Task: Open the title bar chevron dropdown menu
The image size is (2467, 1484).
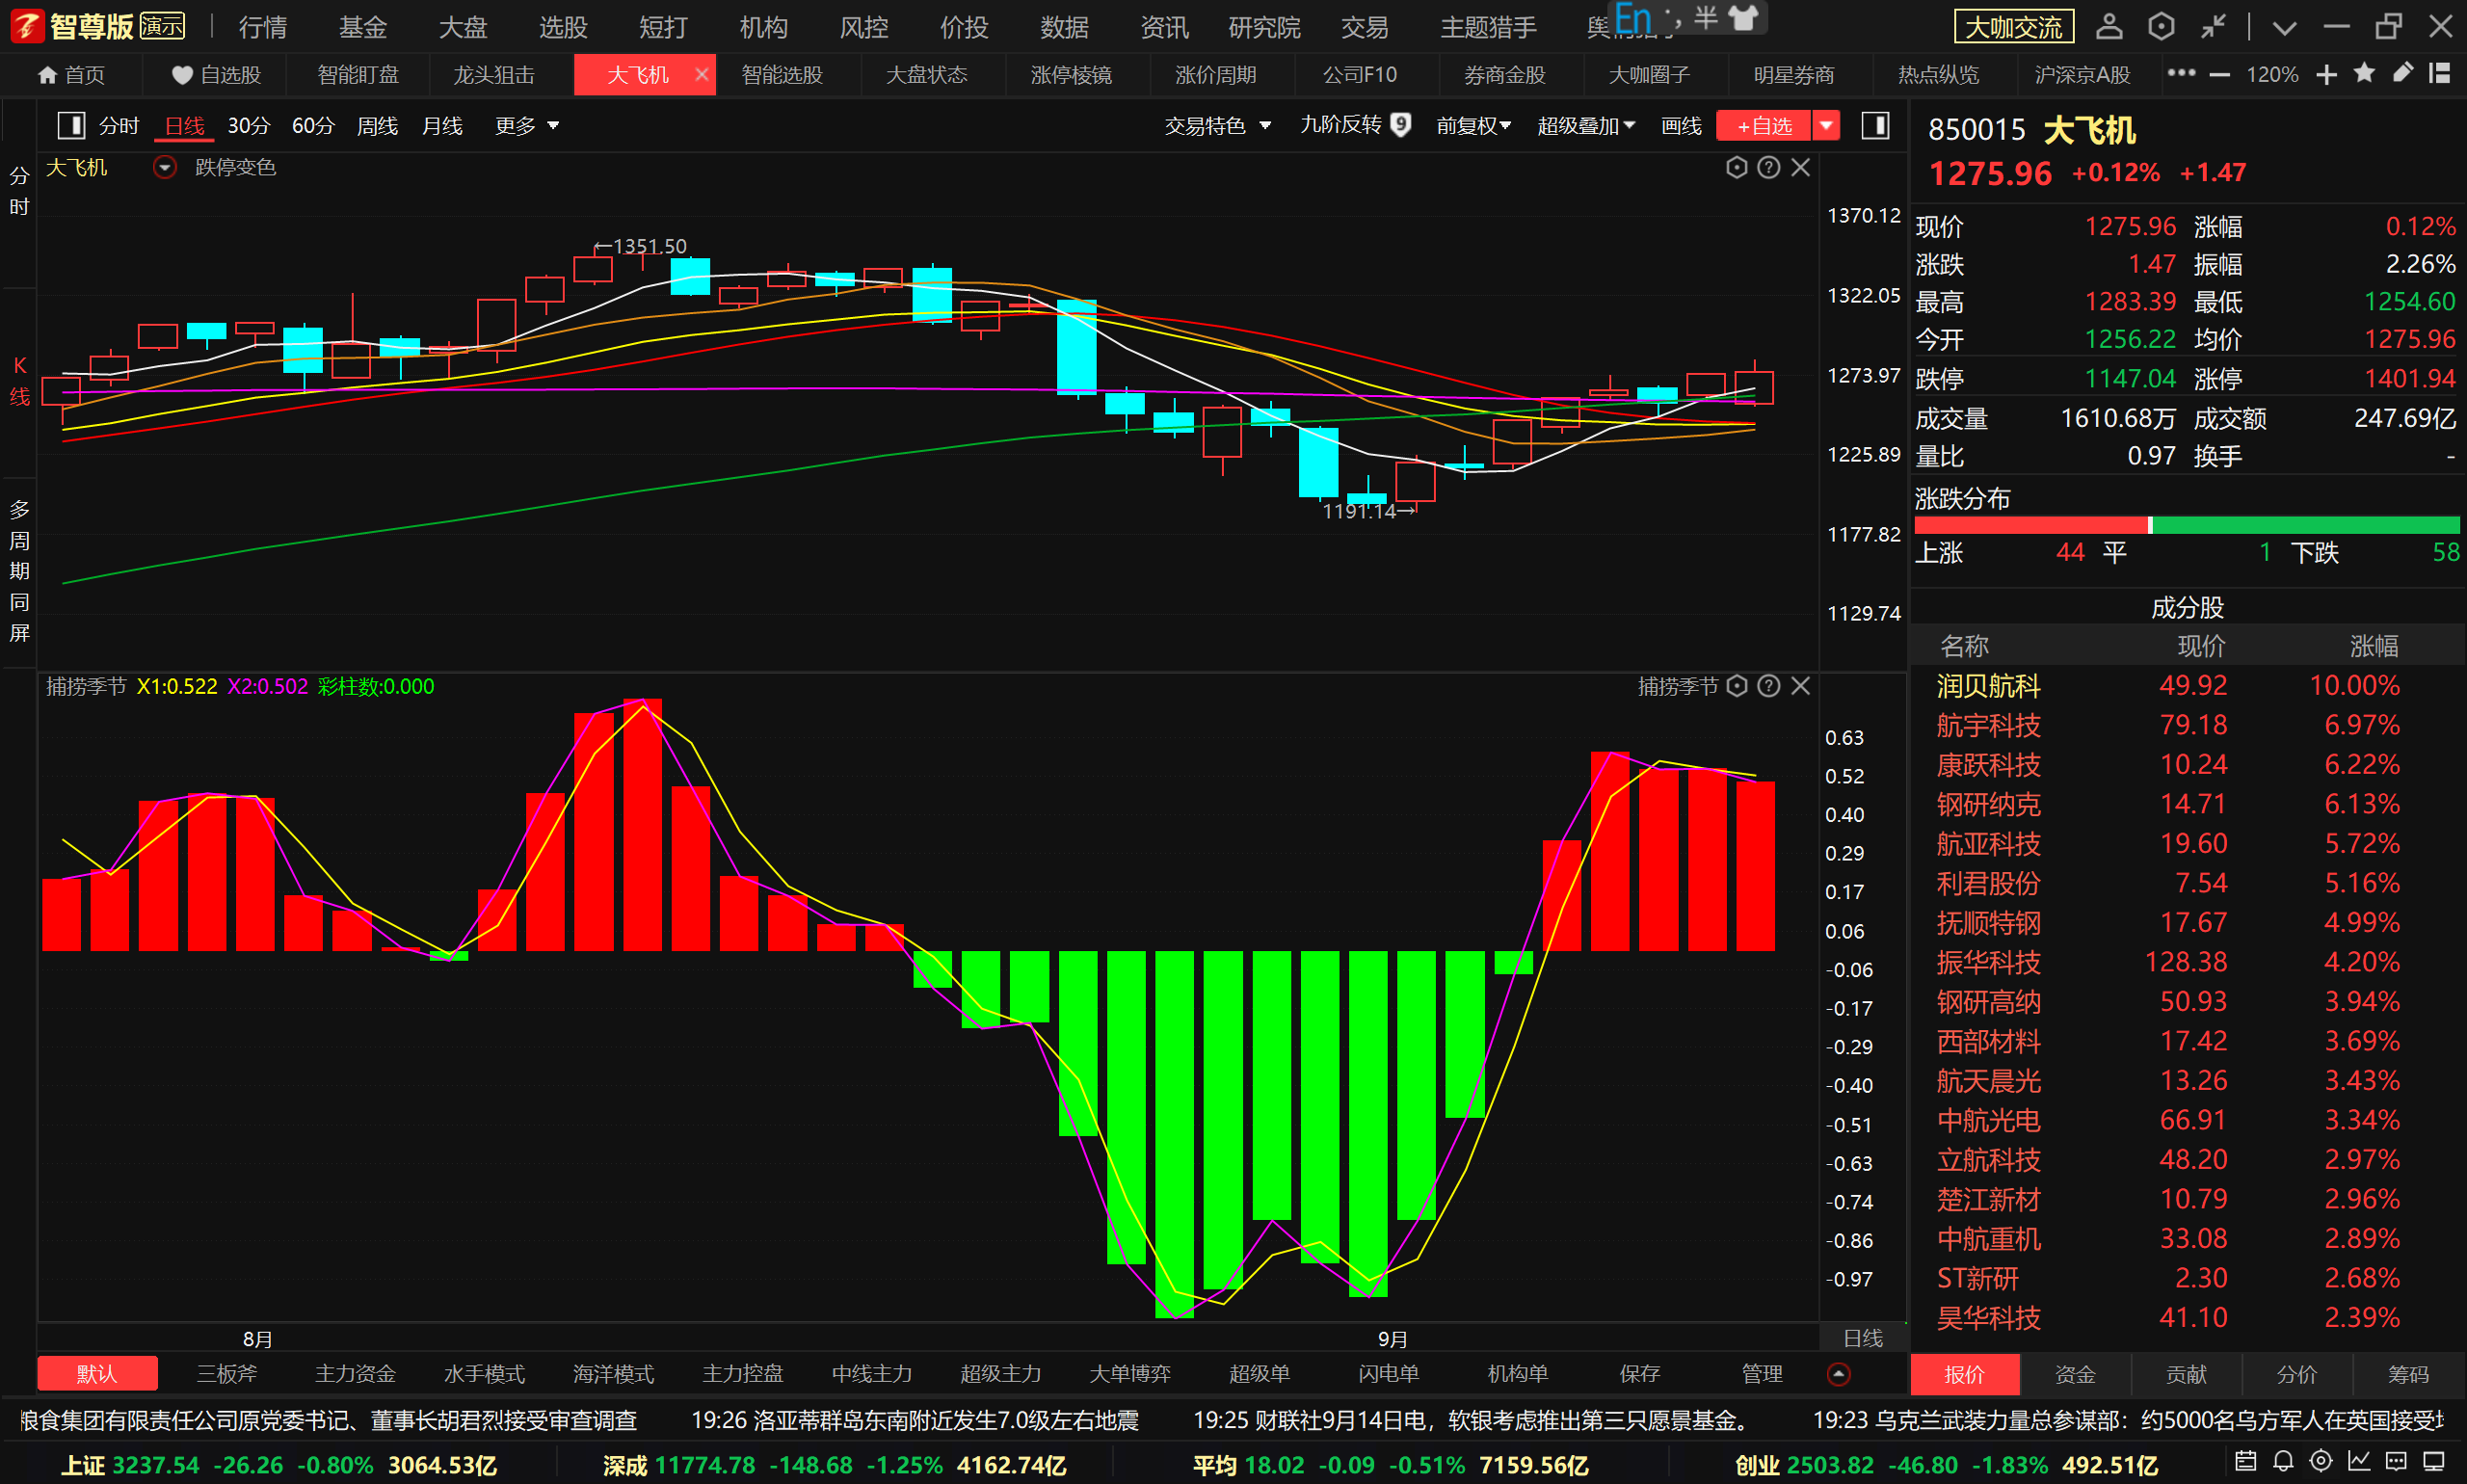Action: [2284, 28]
